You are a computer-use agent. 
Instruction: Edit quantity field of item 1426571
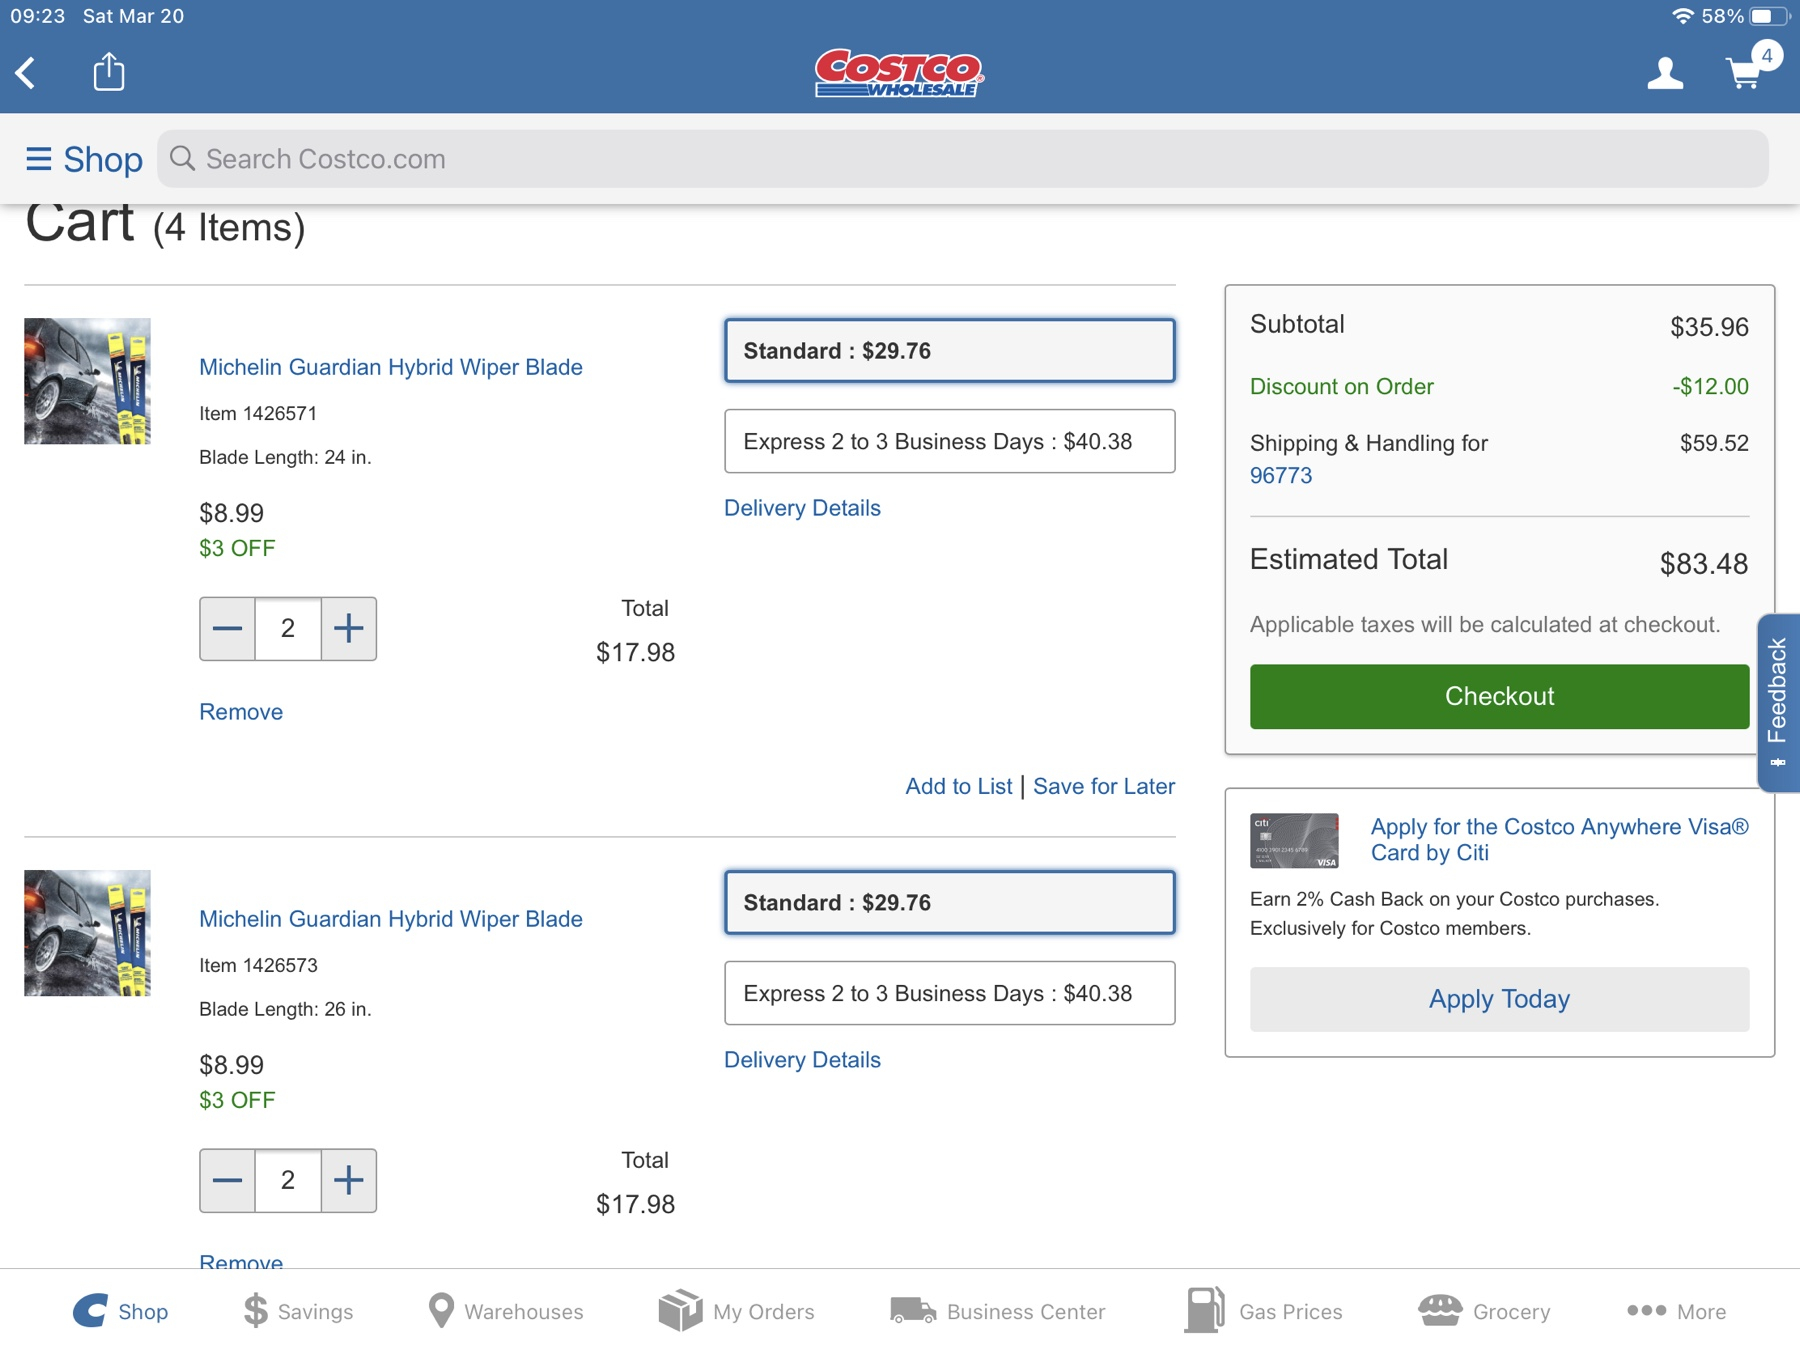(288, 629)
